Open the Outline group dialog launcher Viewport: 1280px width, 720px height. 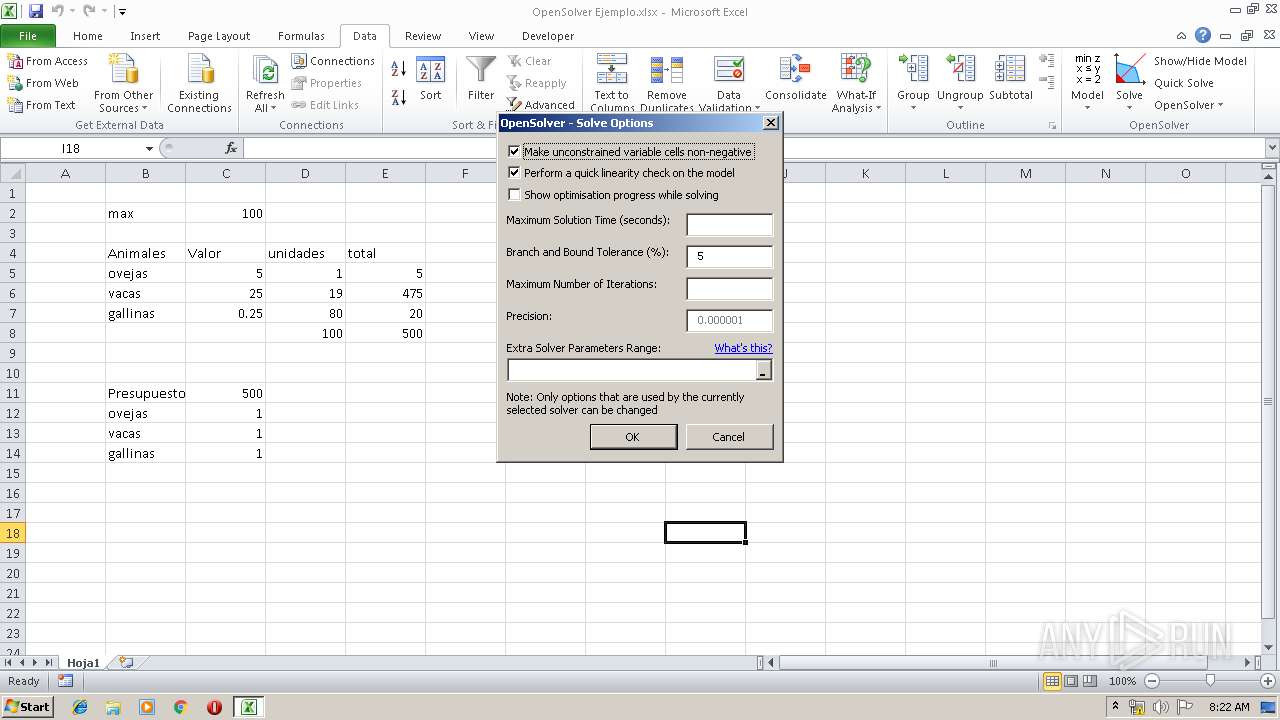(1052, 126)
